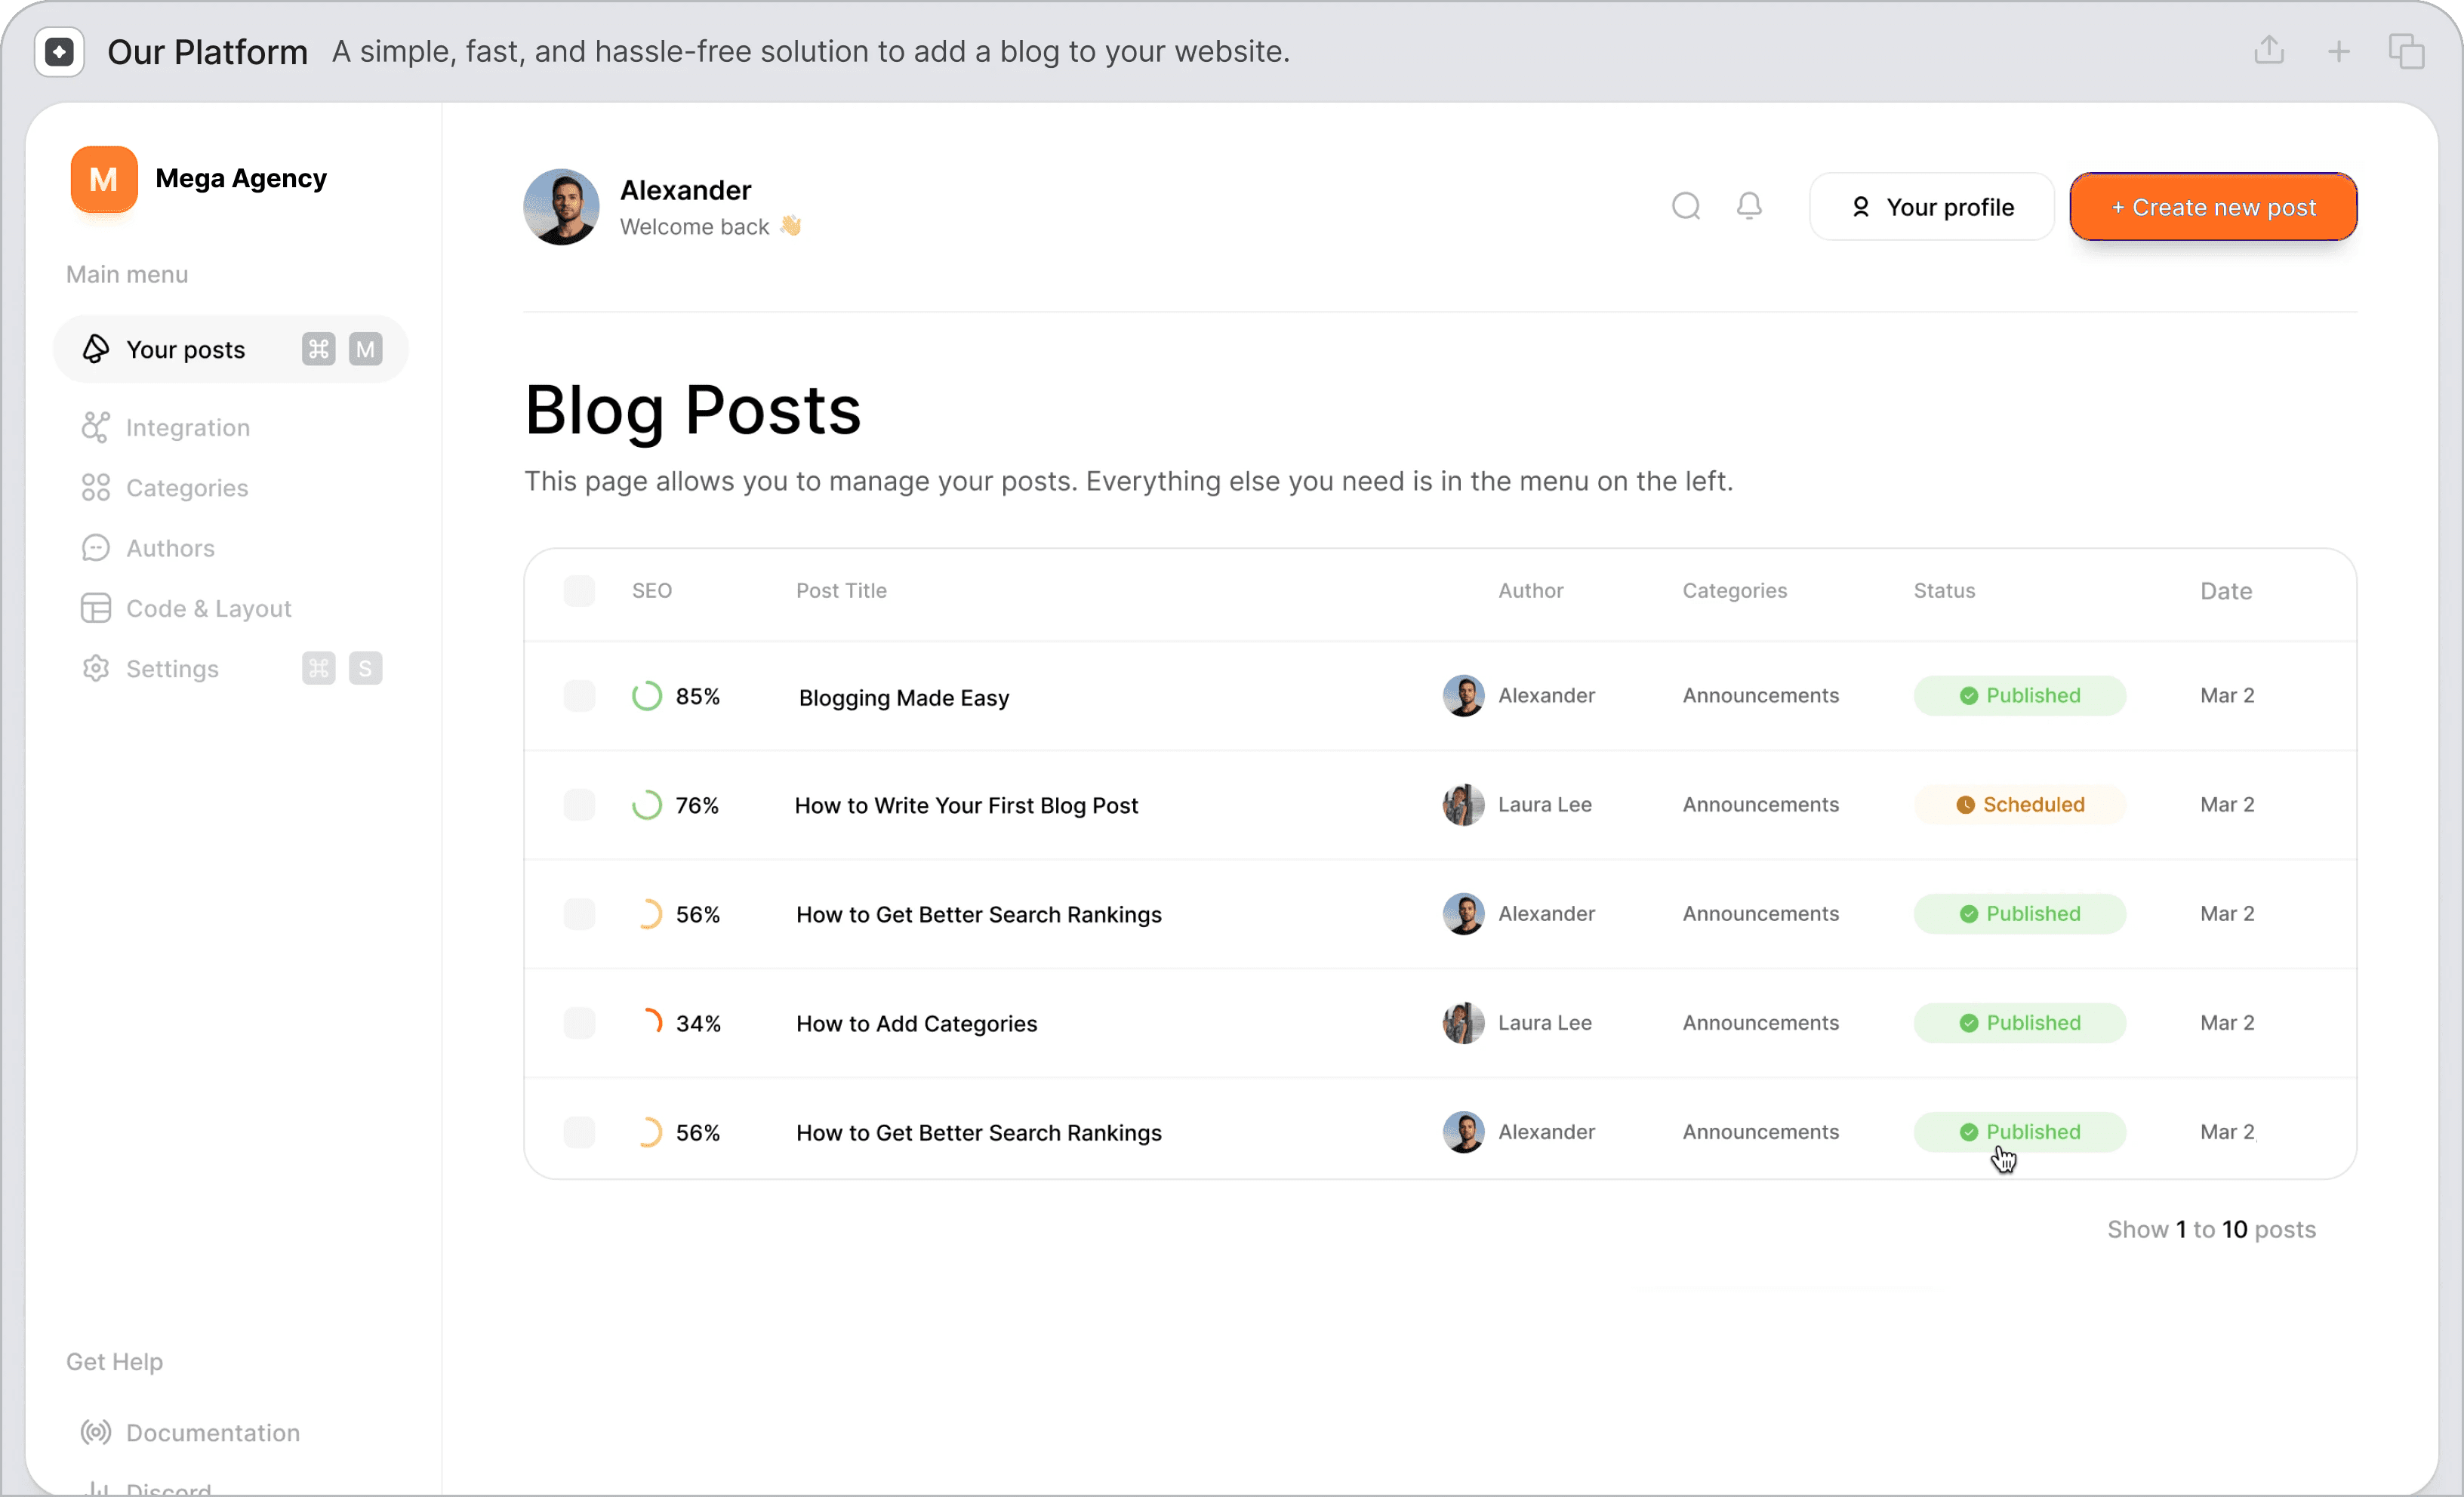
Task: Click the Our Platform app logo icon
Action: point(59,51)
